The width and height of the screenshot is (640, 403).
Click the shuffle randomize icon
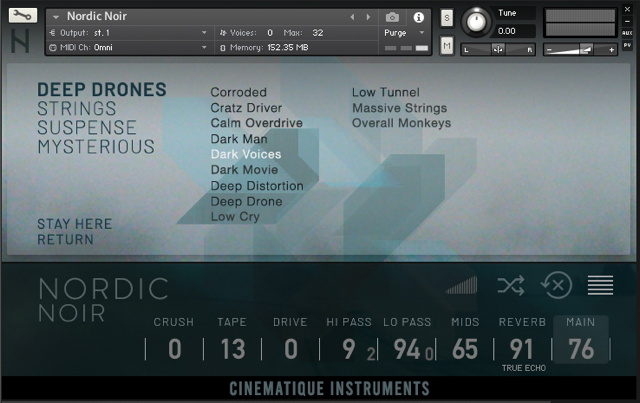510,286
